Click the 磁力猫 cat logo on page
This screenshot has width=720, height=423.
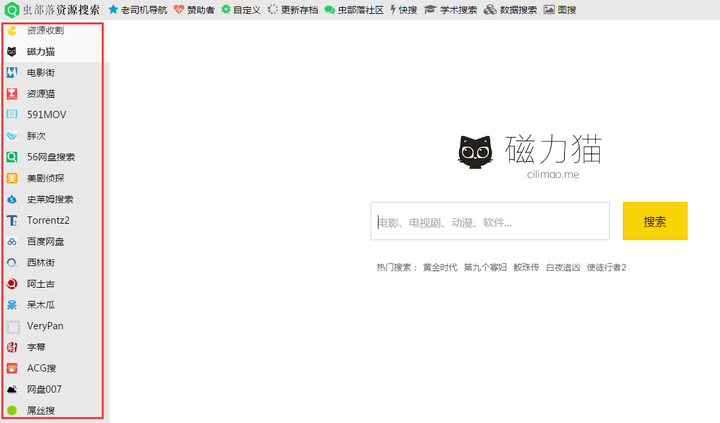click(530, 155)
